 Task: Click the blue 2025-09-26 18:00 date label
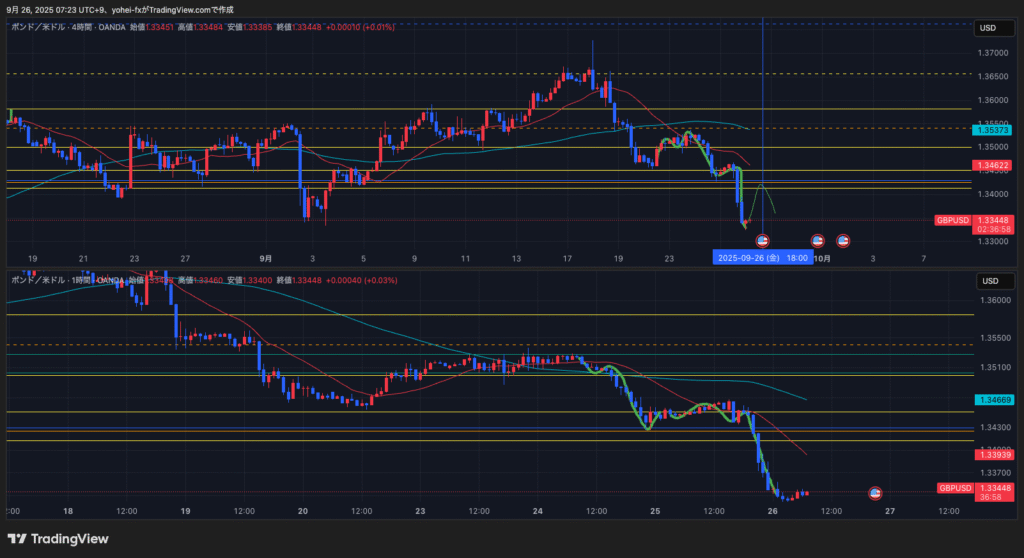pos(763,257)
